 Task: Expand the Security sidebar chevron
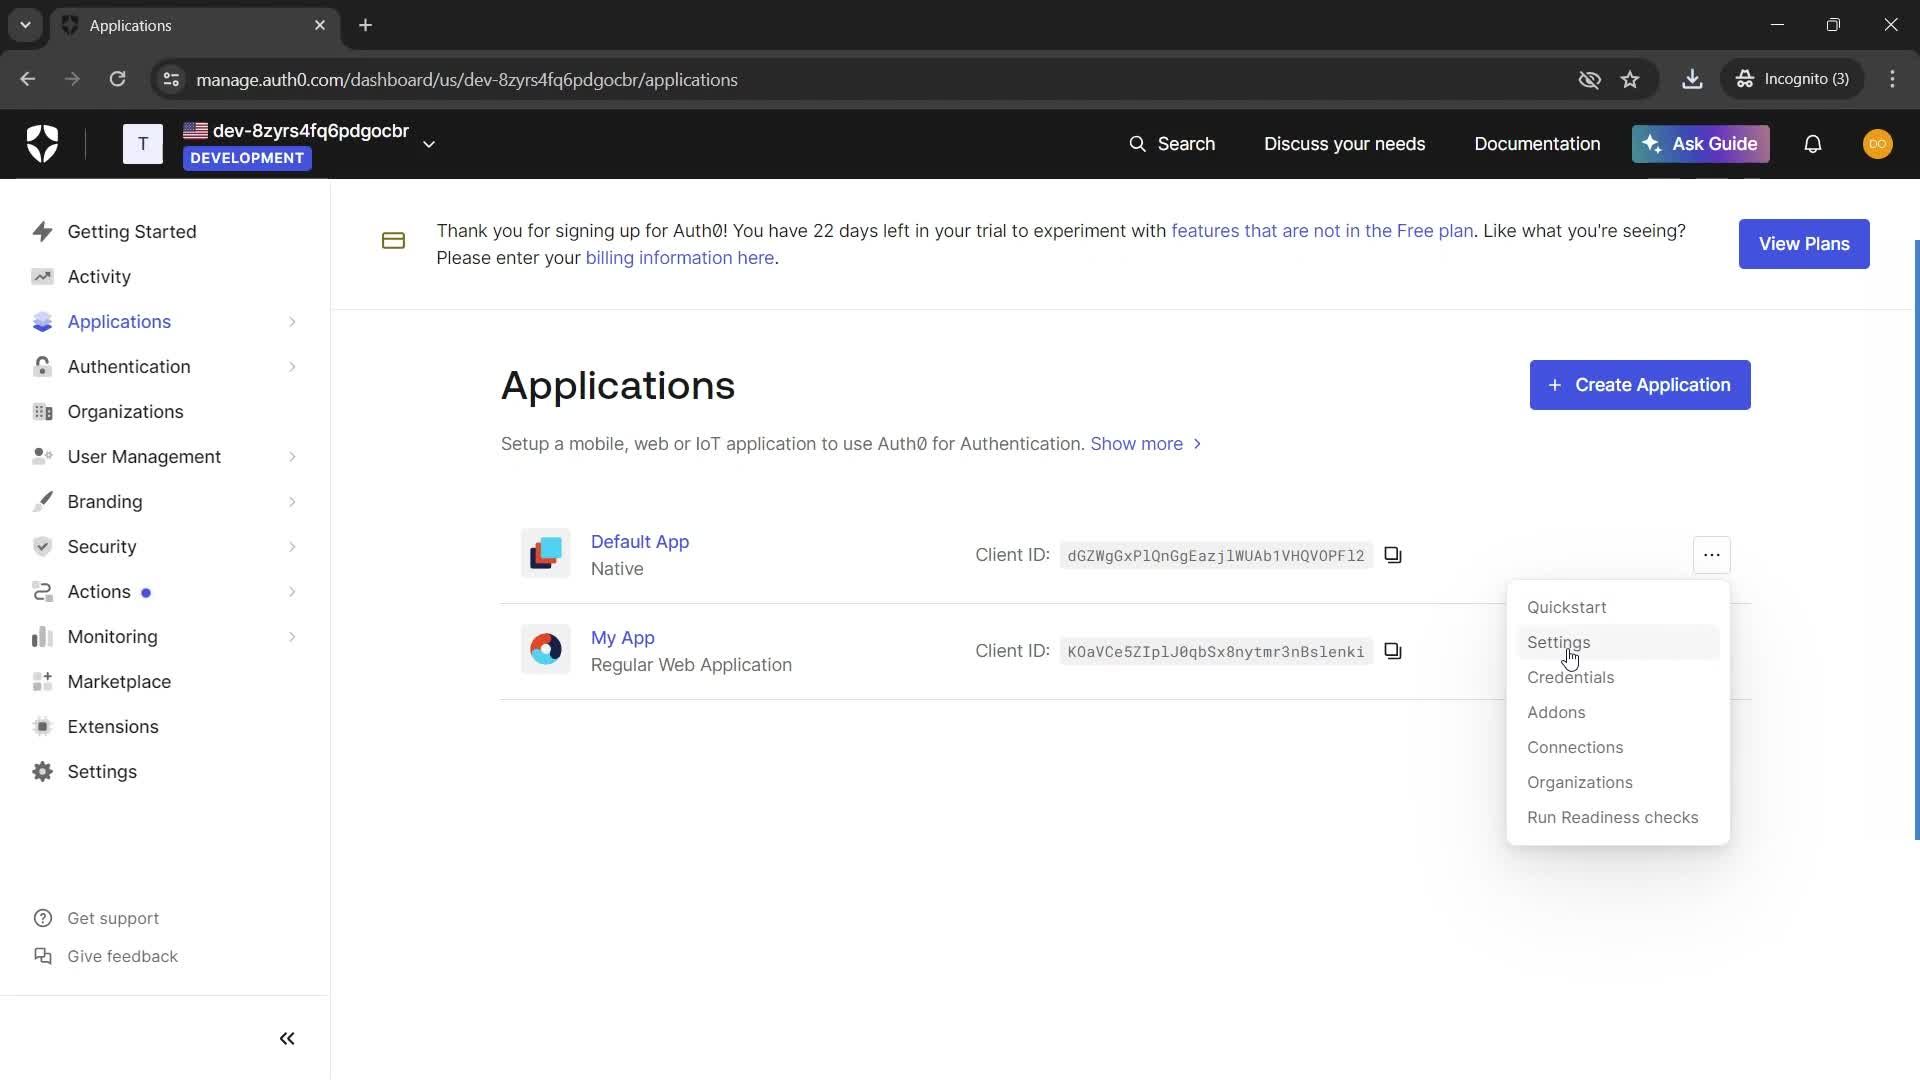[x=292, y=547]
